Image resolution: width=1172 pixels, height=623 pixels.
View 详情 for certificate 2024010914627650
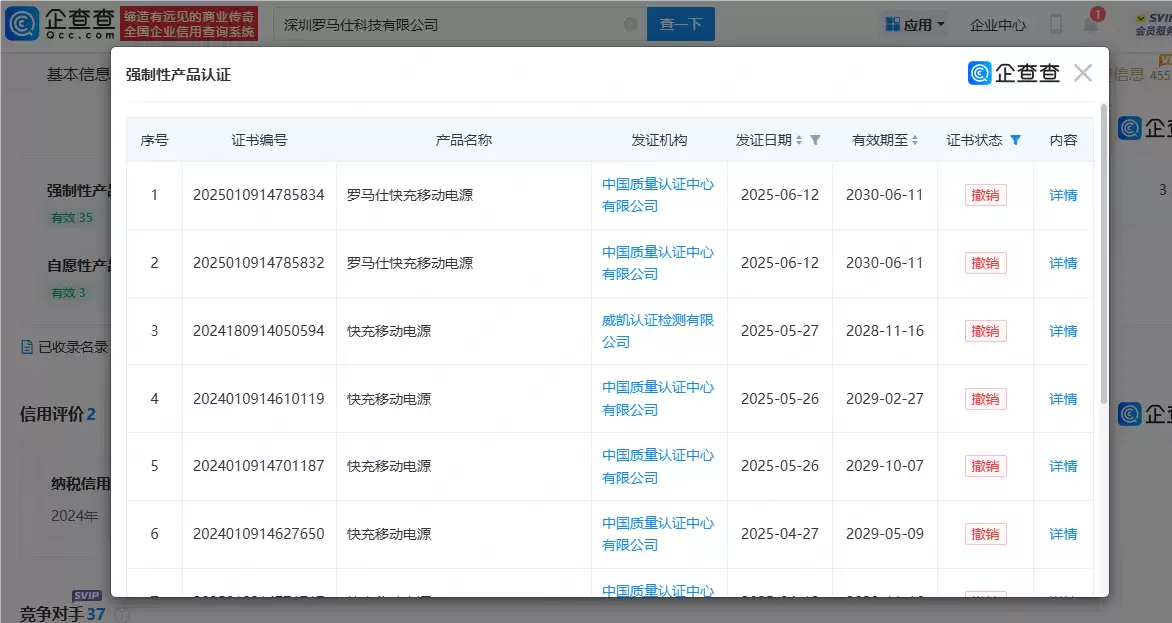pyautogui.click(x=1063, y=534)
